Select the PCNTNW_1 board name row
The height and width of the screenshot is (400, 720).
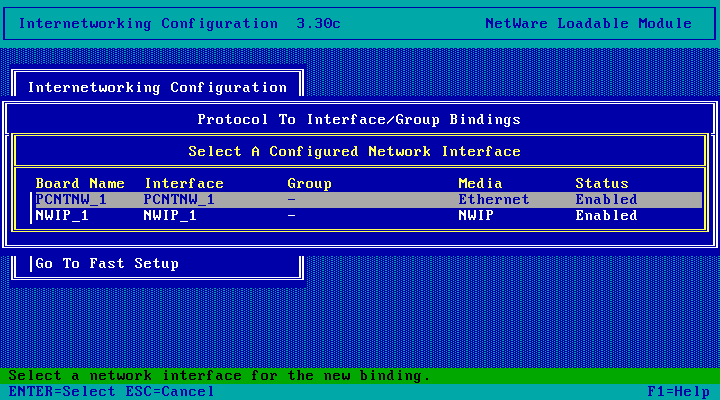coord(71,200)
